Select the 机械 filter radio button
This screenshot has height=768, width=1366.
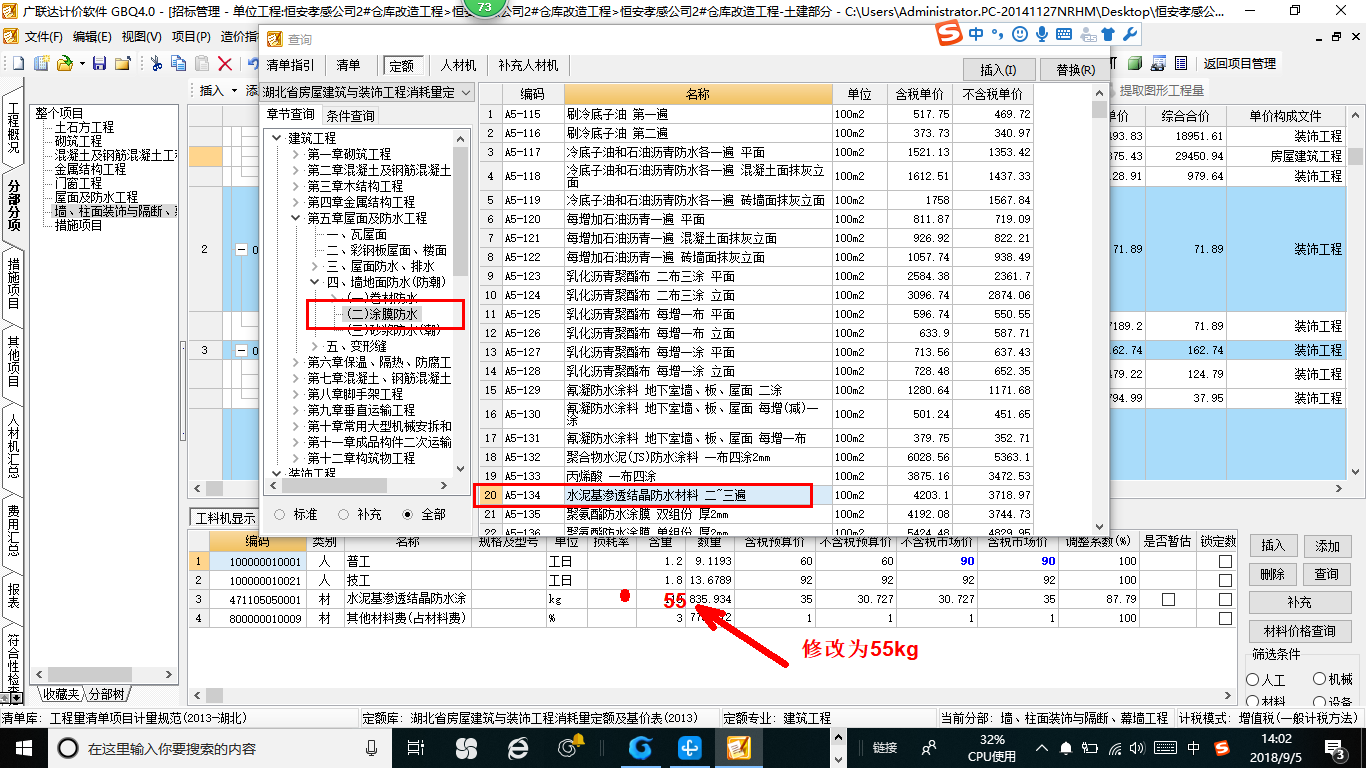1319,680
